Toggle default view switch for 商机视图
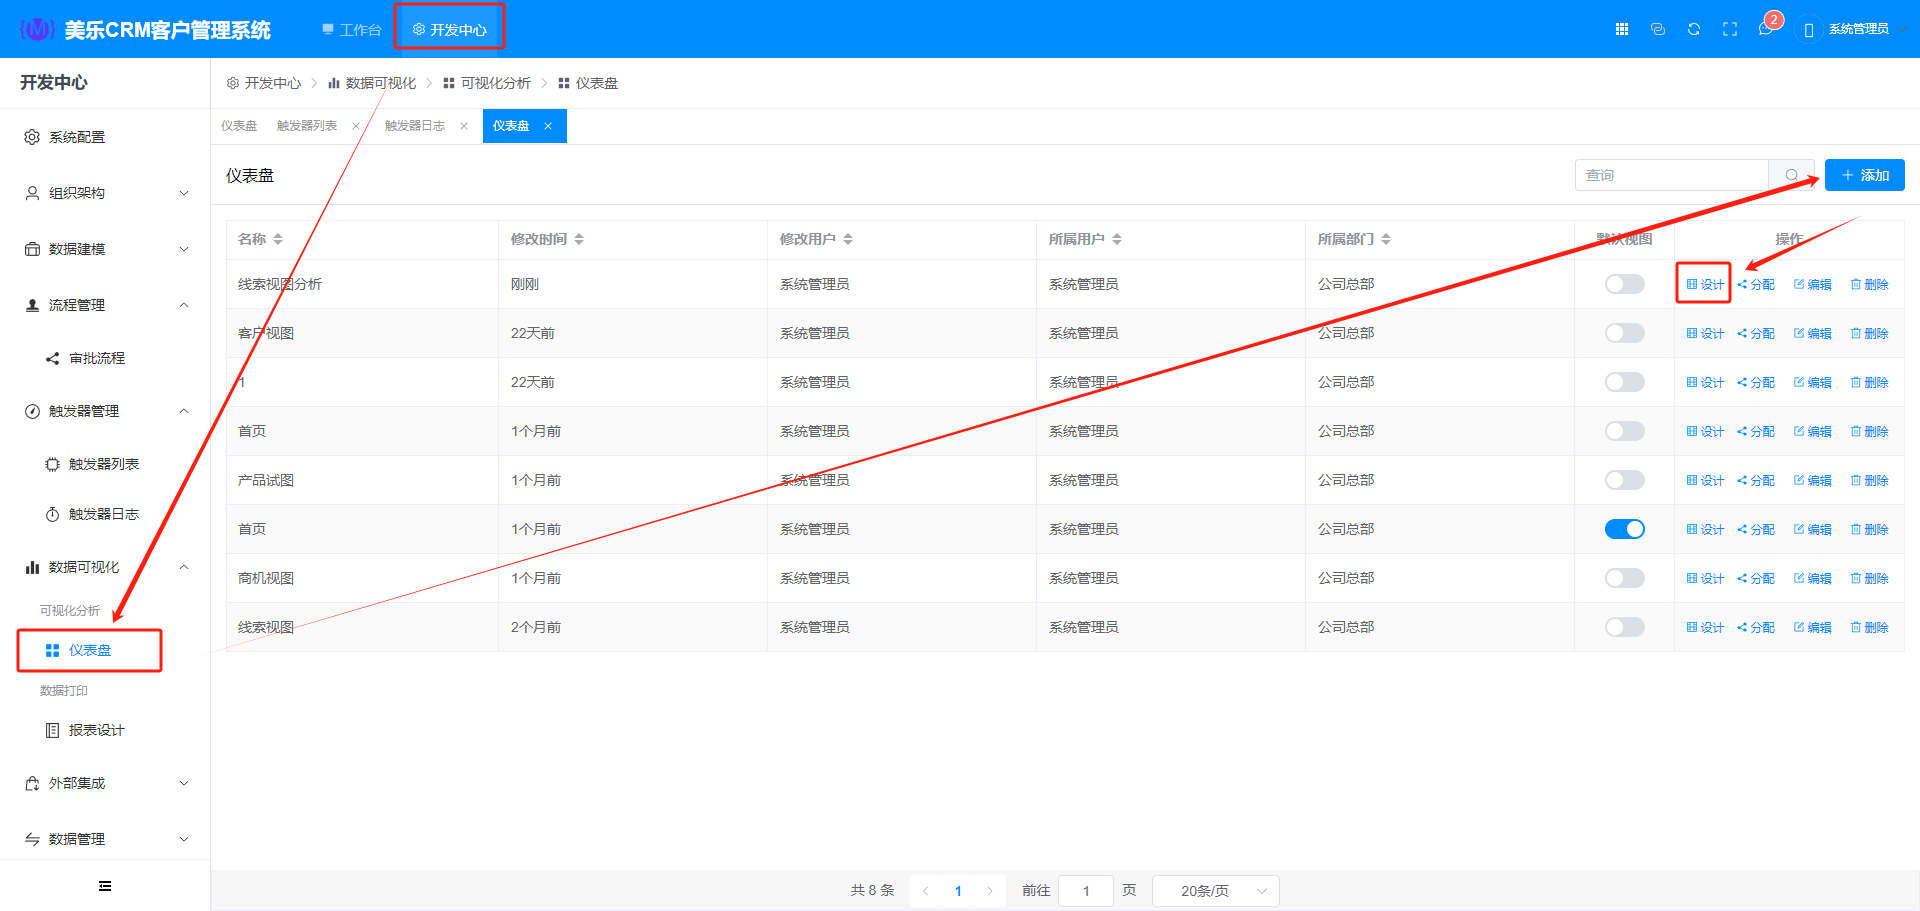 click(1624, 578)
